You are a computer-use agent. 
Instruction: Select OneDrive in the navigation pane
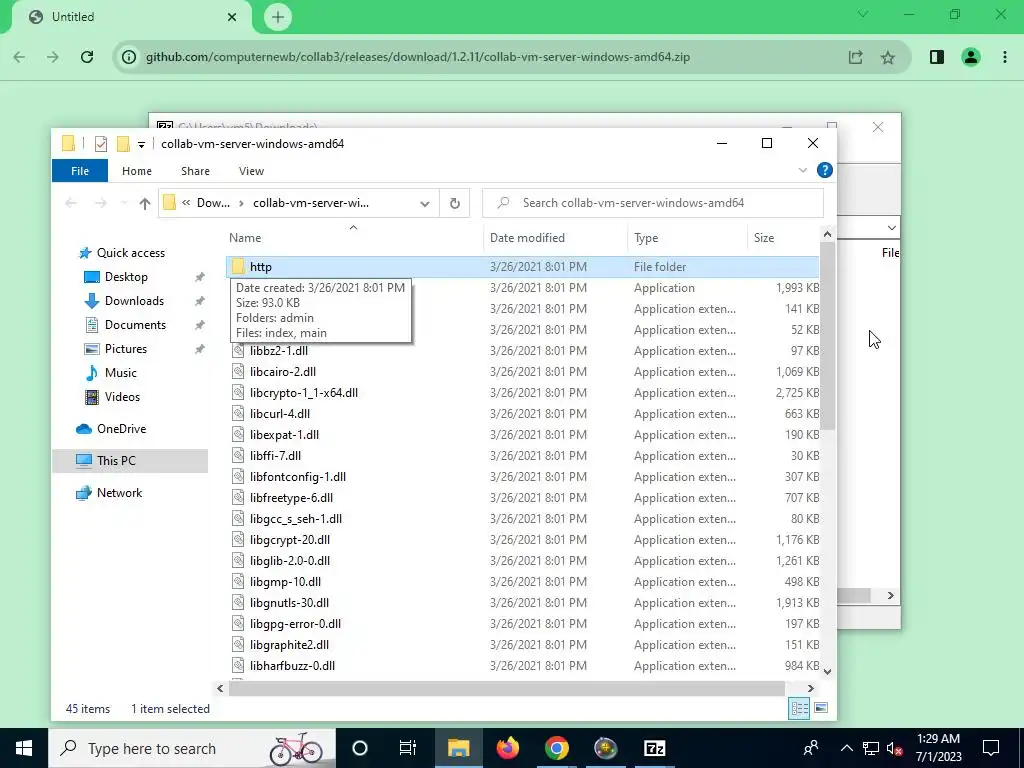(x=121, y=429)
